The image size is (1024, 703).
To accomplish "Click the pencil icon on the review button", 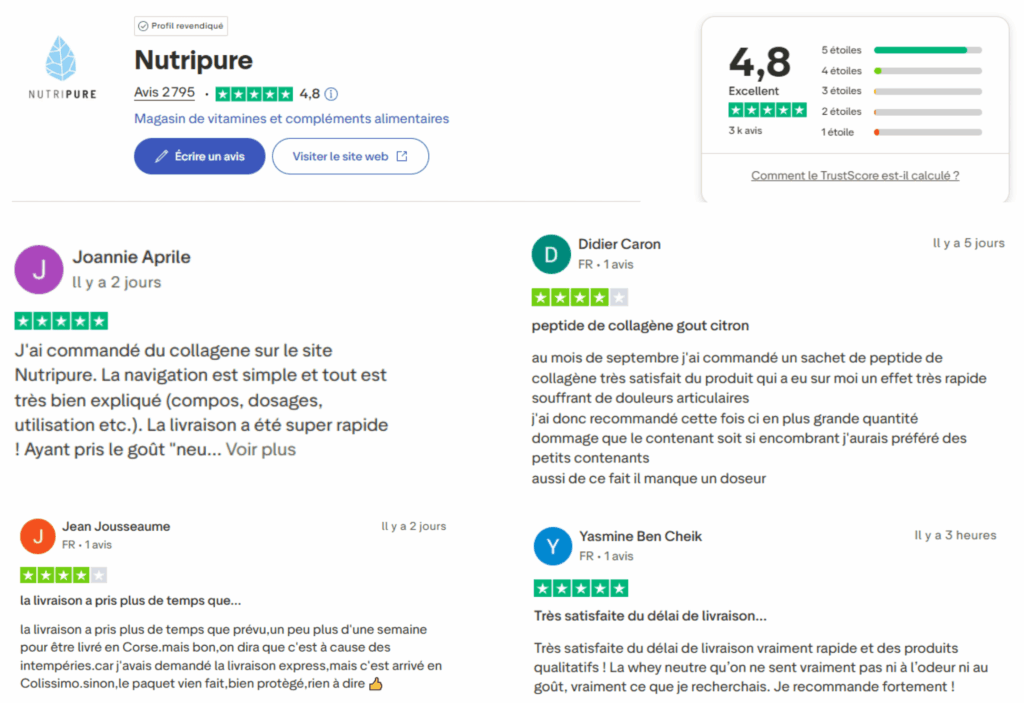I will 161,156.
